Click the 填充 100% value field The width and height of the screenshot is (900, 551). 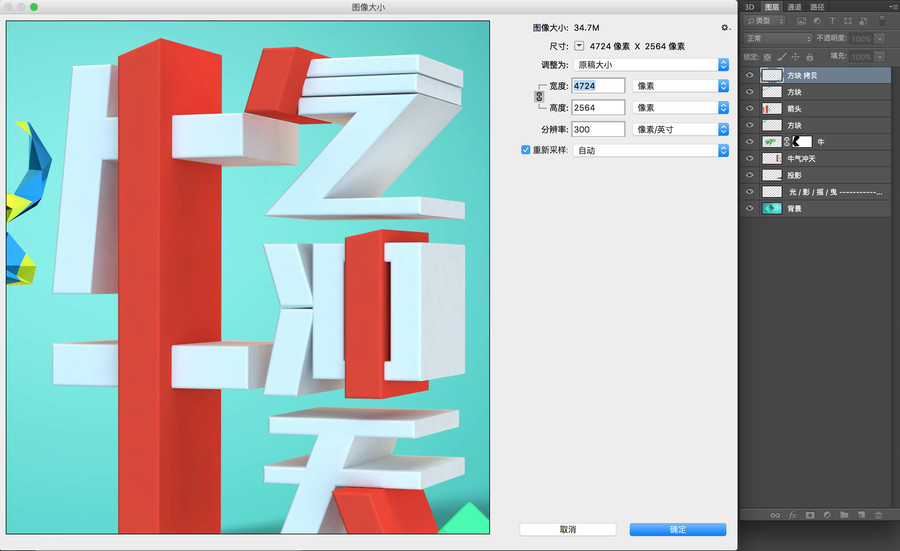[x=861, y=57]
